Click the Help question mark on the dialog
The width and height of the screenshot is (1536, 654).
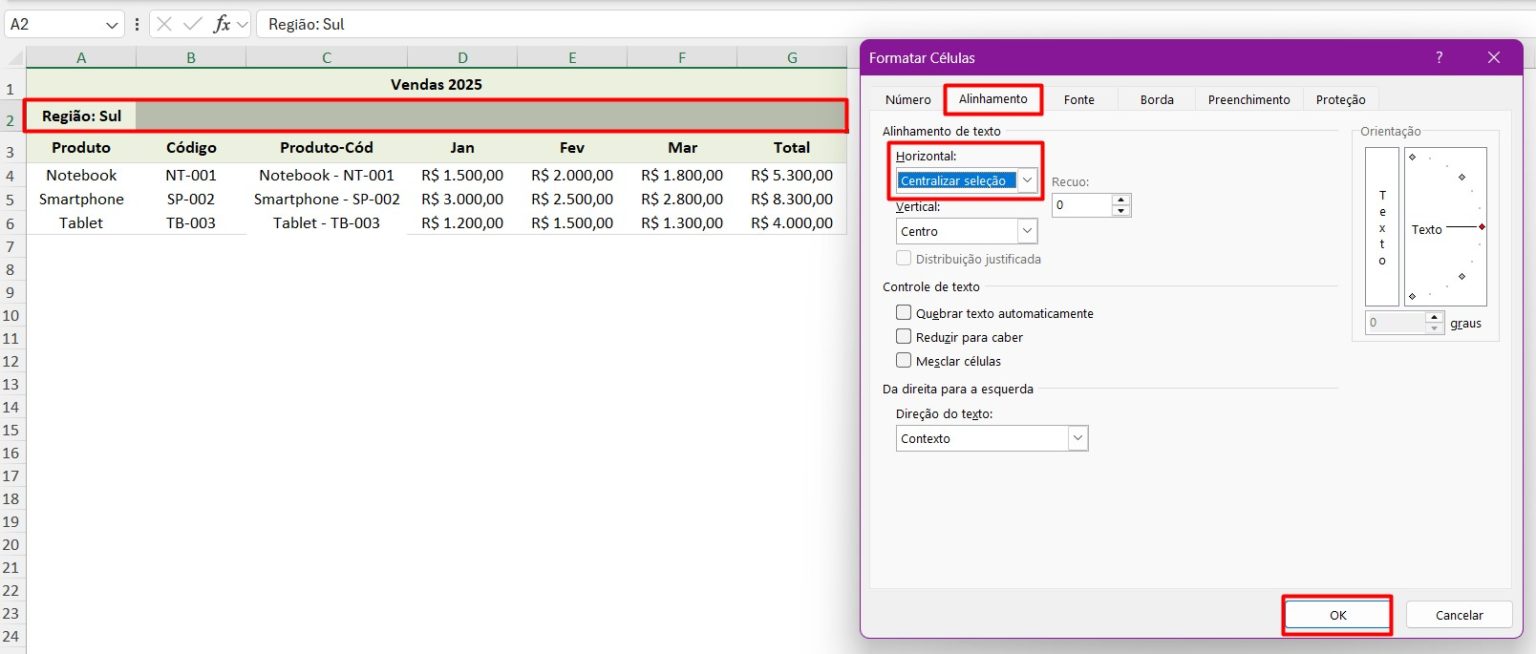(1439, 57)
